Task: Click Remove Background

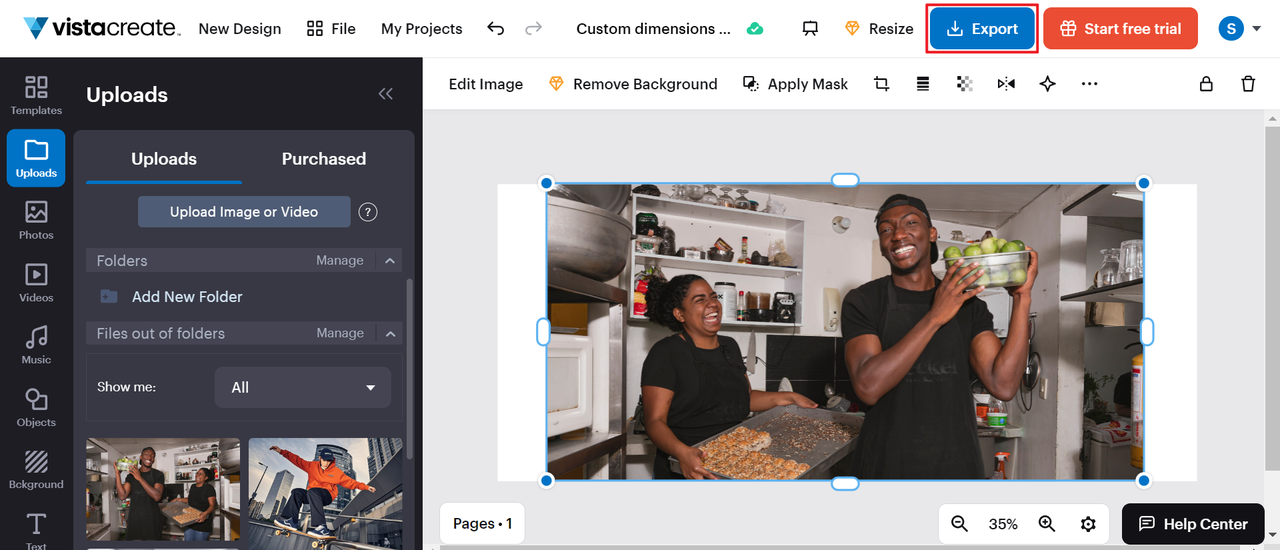Action: (x=633, y=84)
